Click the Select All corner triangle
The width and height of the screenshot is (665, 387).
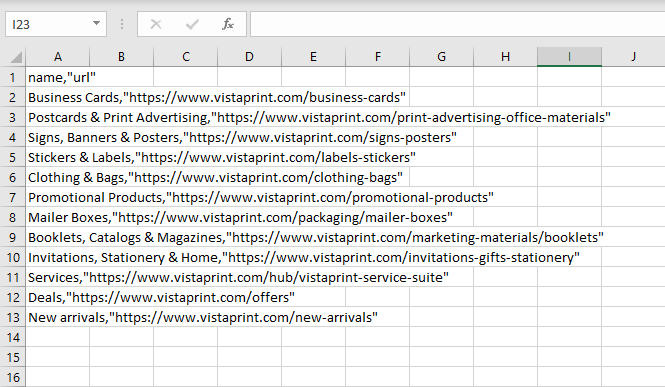16,57
